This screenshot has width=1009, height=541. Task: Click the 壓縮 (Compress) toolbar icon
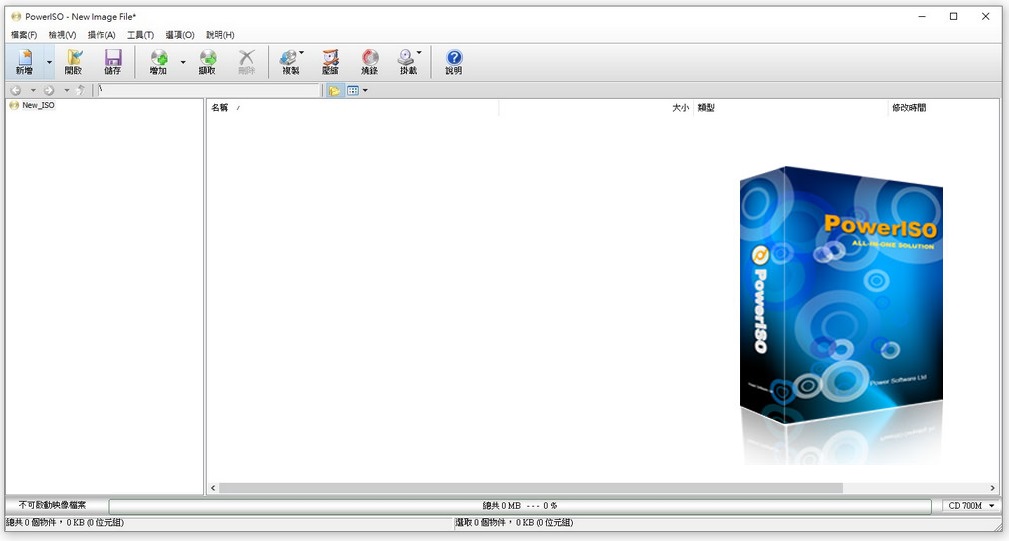click(330, 62)
